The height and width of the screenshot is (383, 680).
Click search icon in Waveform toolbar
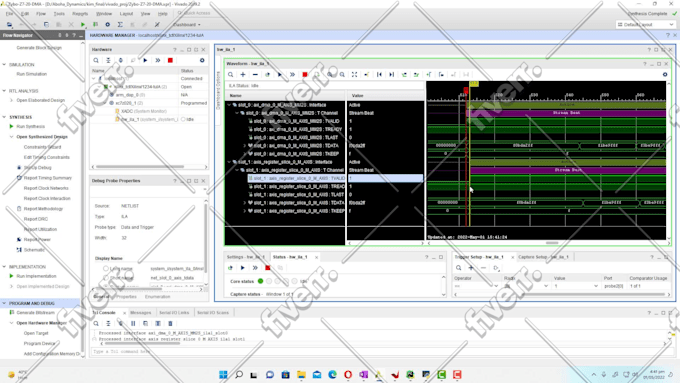tap(231, 75)
